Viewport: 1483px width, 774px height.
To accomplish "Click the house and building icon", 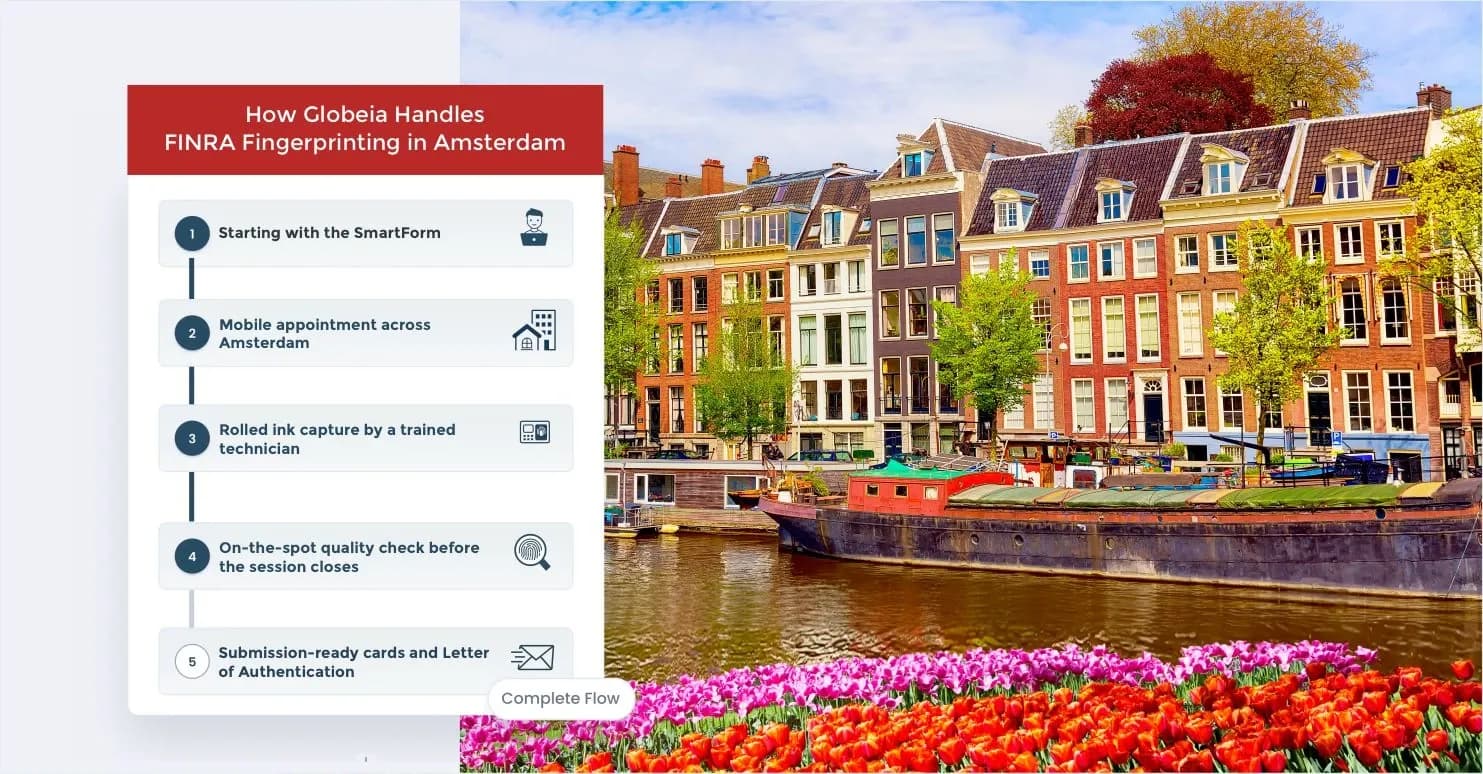I will (x=534, y=331).
